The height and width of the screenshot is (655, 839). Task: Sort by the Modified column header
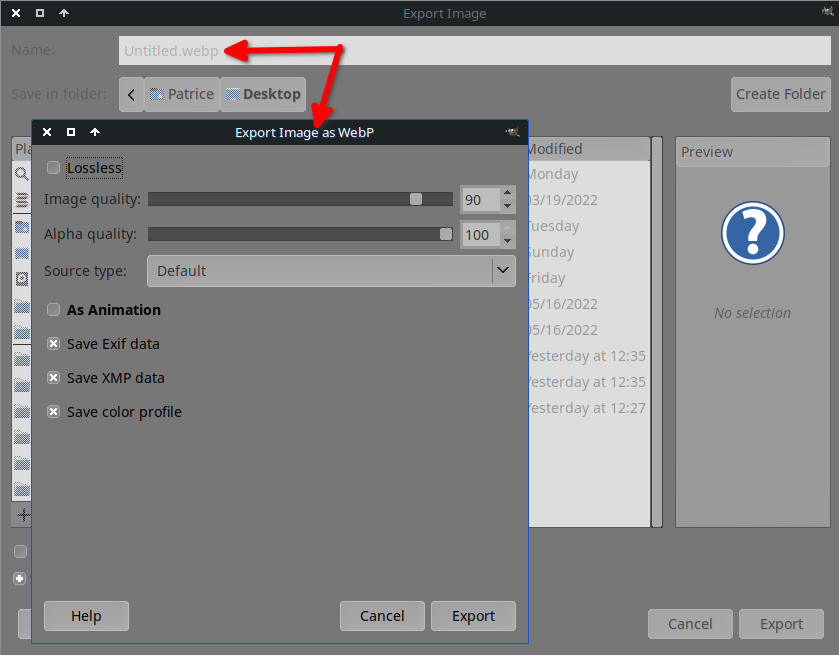[x=589, y=149]
